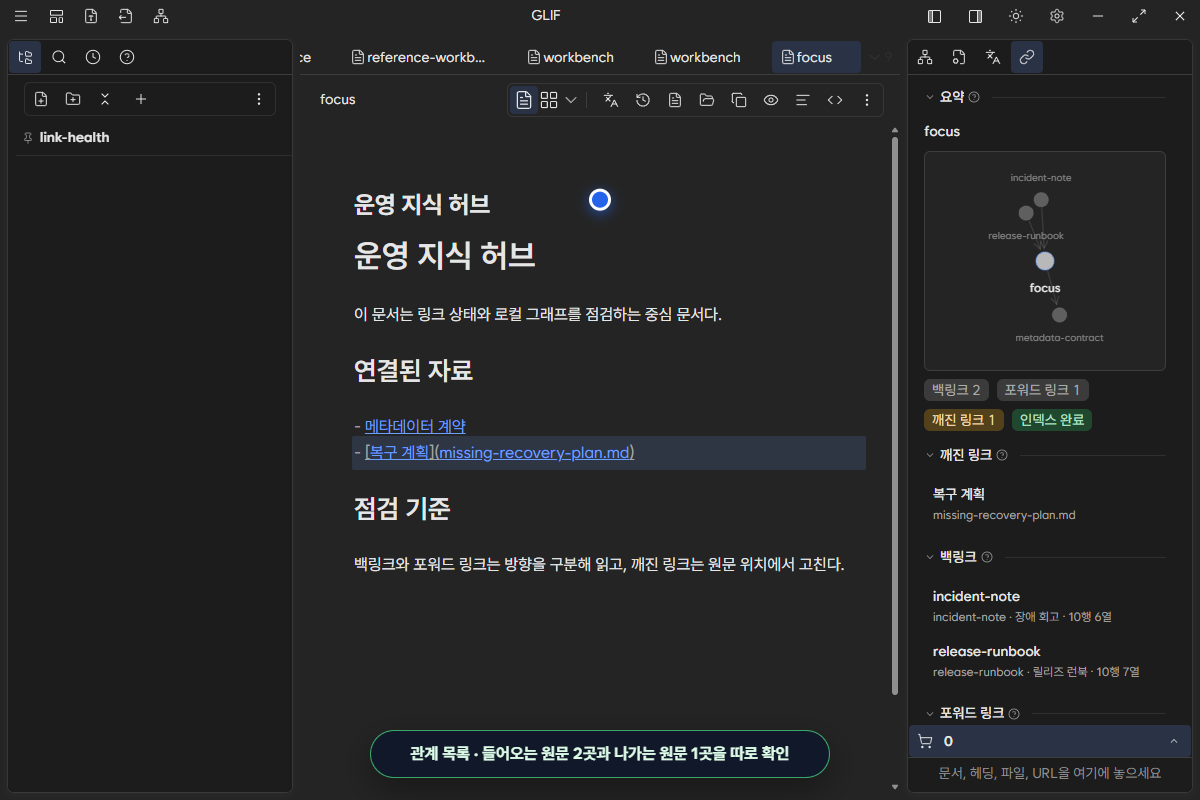Viewport: 1200px width, 800px height.
Task: Collapse all folders in the sidebar
Action: point(105,99)
